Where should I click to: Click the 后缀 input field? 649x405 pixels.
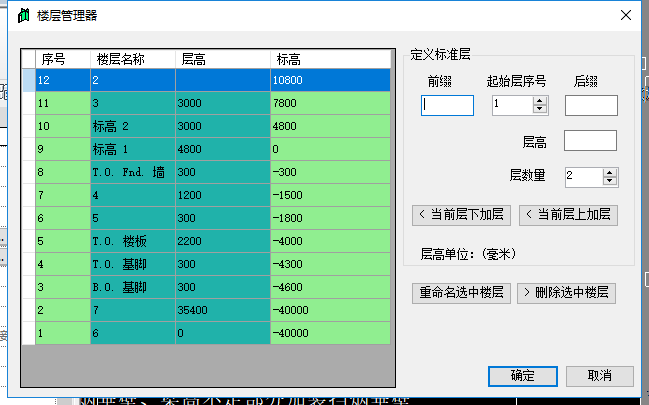(x=591, y=105)
